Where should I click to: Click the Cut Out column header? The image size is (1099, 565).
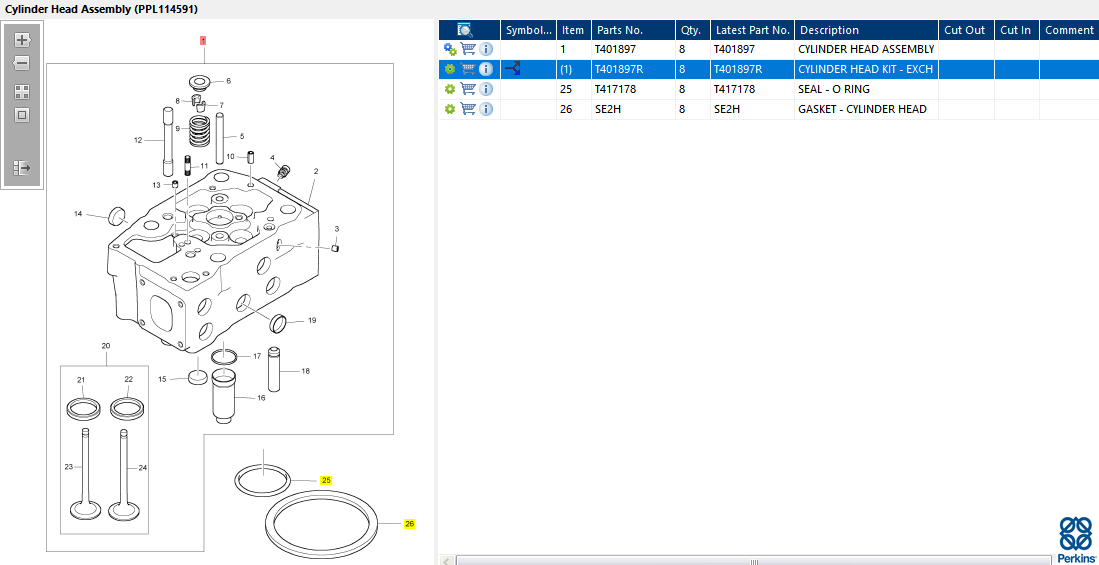[965, 30]
